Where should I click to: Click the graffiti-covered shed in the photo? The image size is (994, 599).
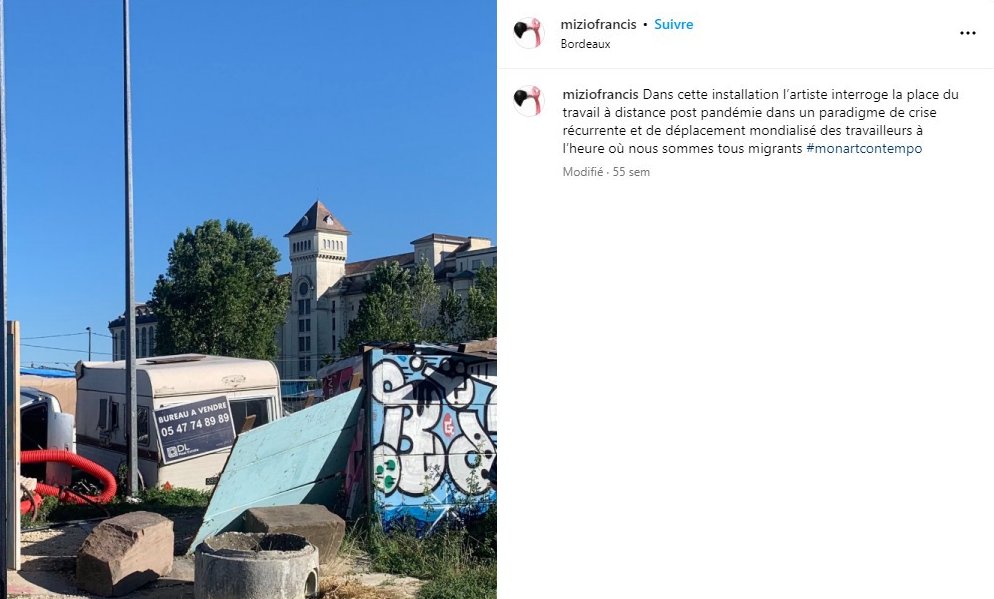tap(431, 437)
